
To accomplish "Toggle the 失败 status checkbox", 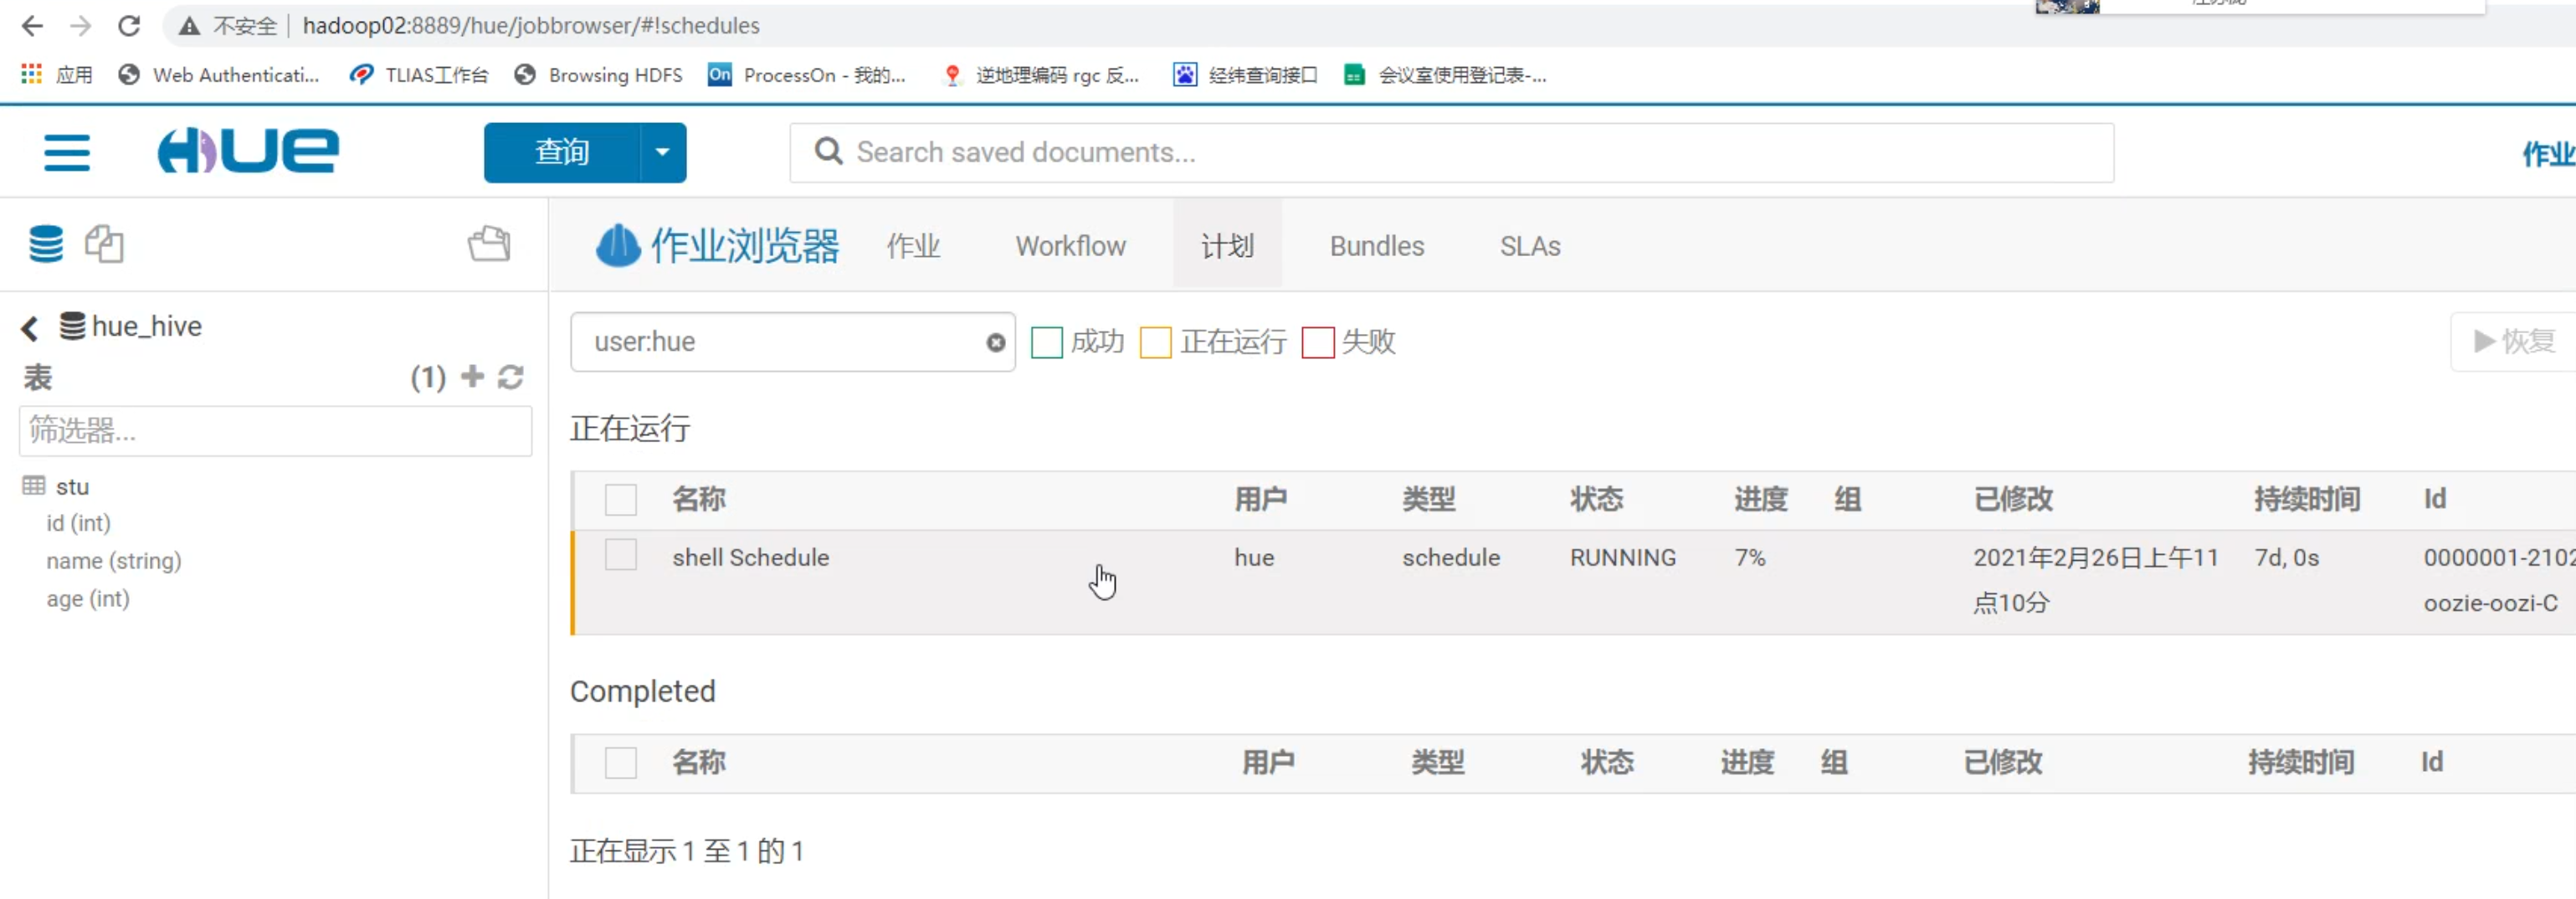I will point(1318,342).
